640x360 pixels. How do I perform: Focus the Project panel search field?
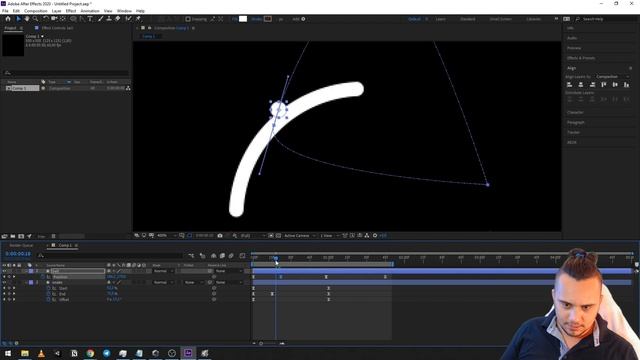coord(66,73)
